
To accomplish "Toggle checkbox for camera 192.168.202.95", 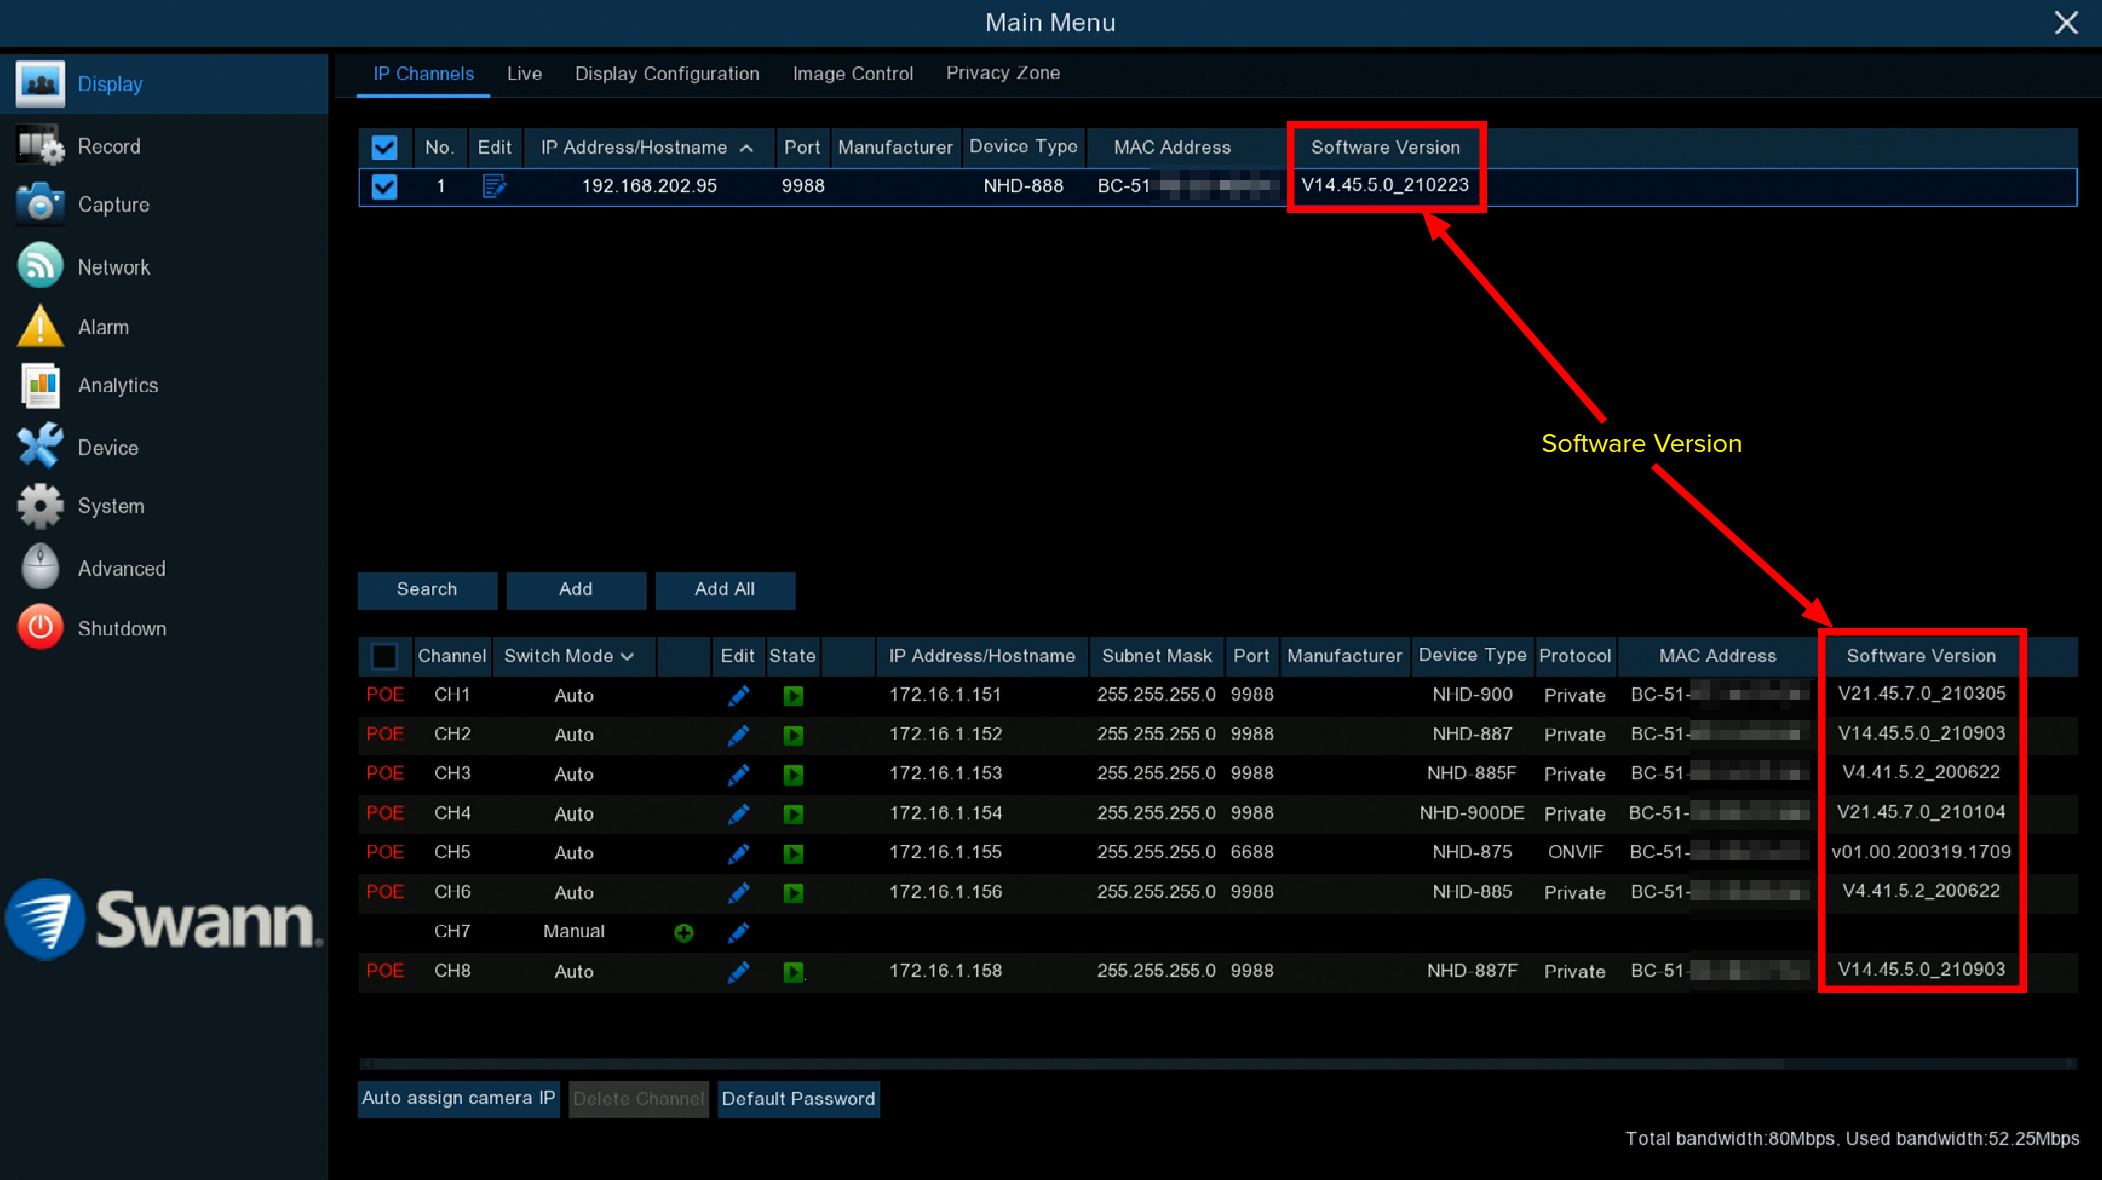I will tap(384, 186).
